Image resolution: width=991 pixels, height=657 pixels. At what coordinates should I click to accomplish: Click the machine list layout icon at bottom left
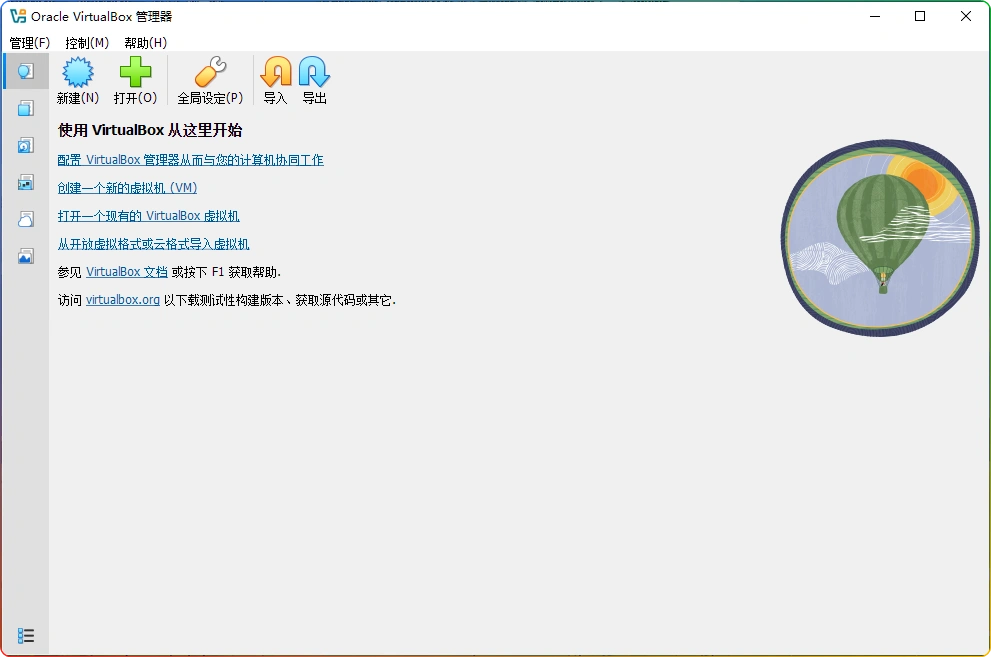[x=25, y=634]
